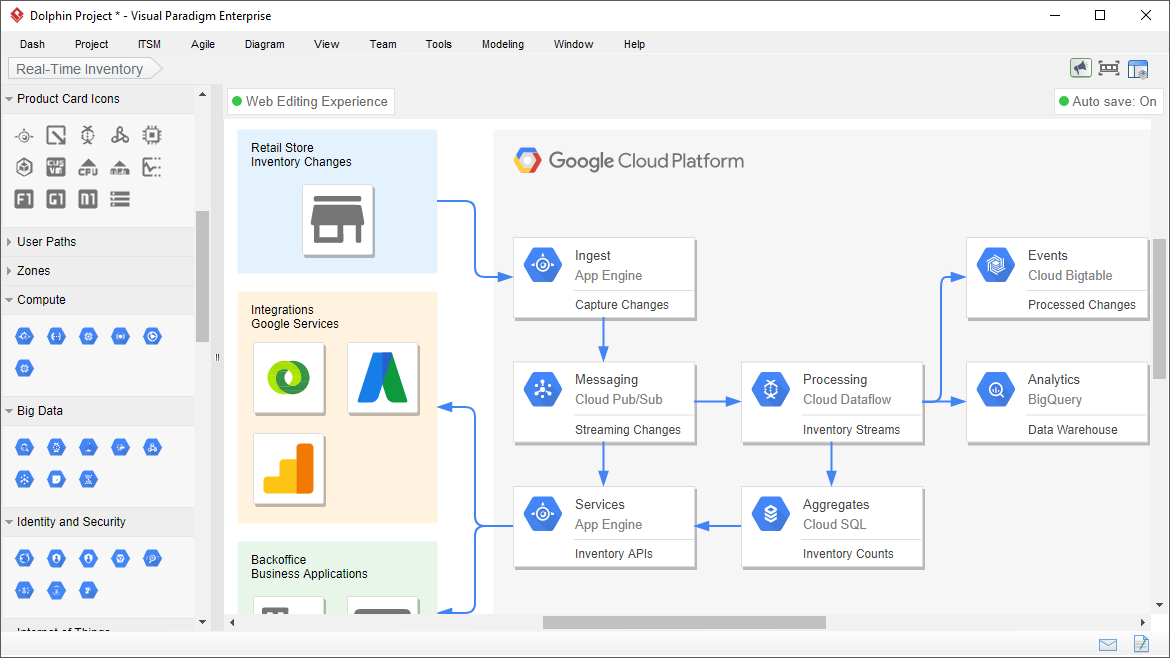Open the Diagram menu

[264, 44]
